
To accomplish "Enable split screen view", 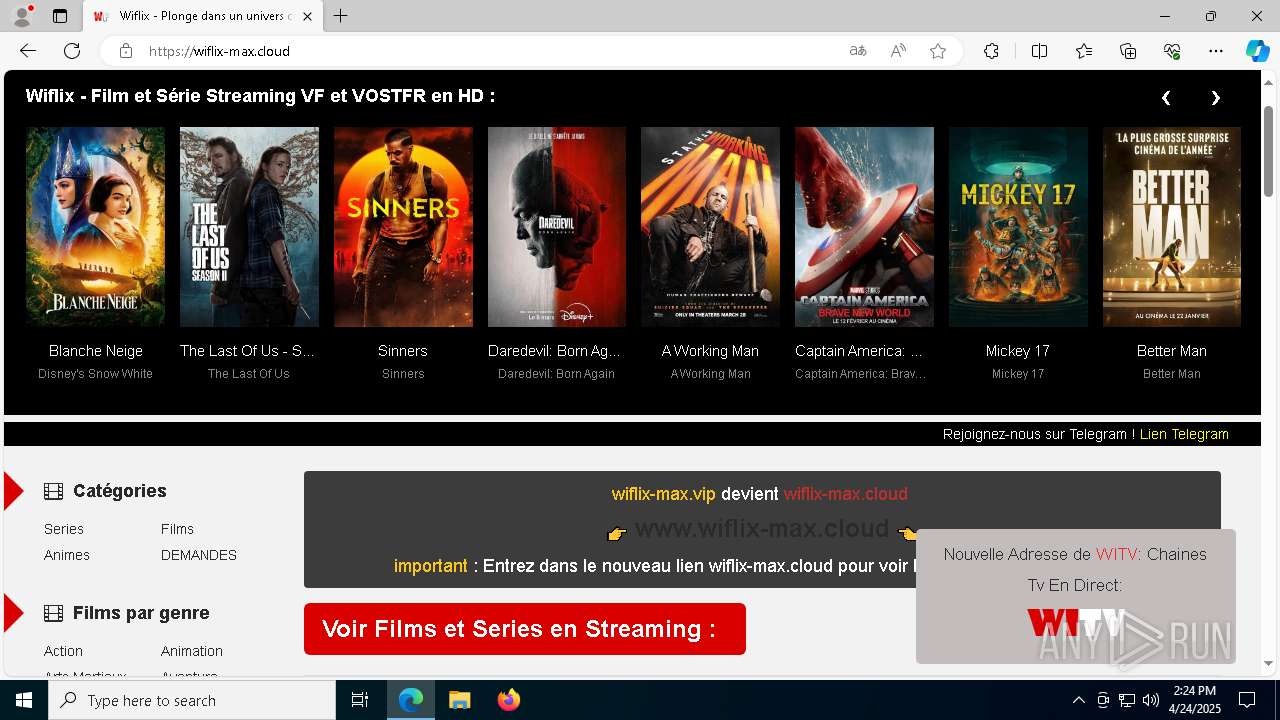I will coord(1039,51).
